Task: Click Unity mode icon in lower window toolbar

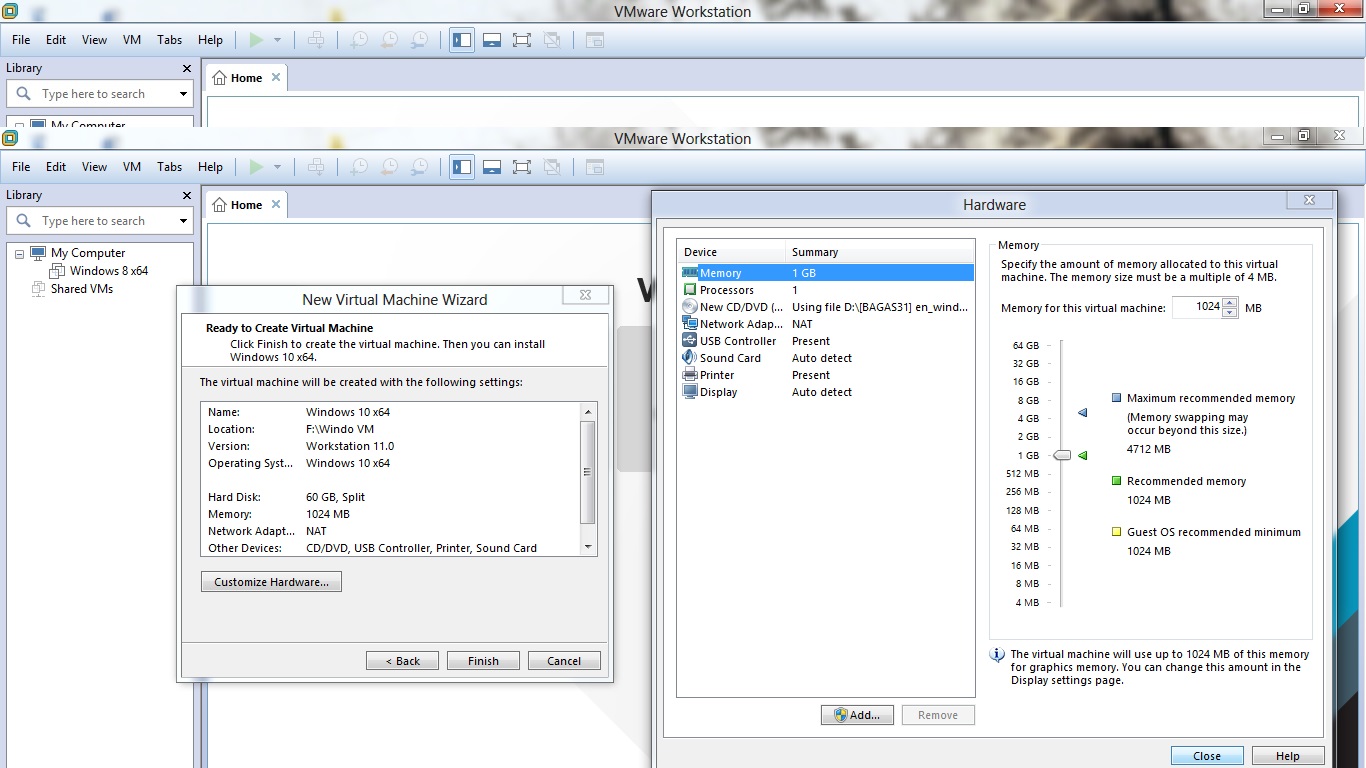Action: (552, 167)
